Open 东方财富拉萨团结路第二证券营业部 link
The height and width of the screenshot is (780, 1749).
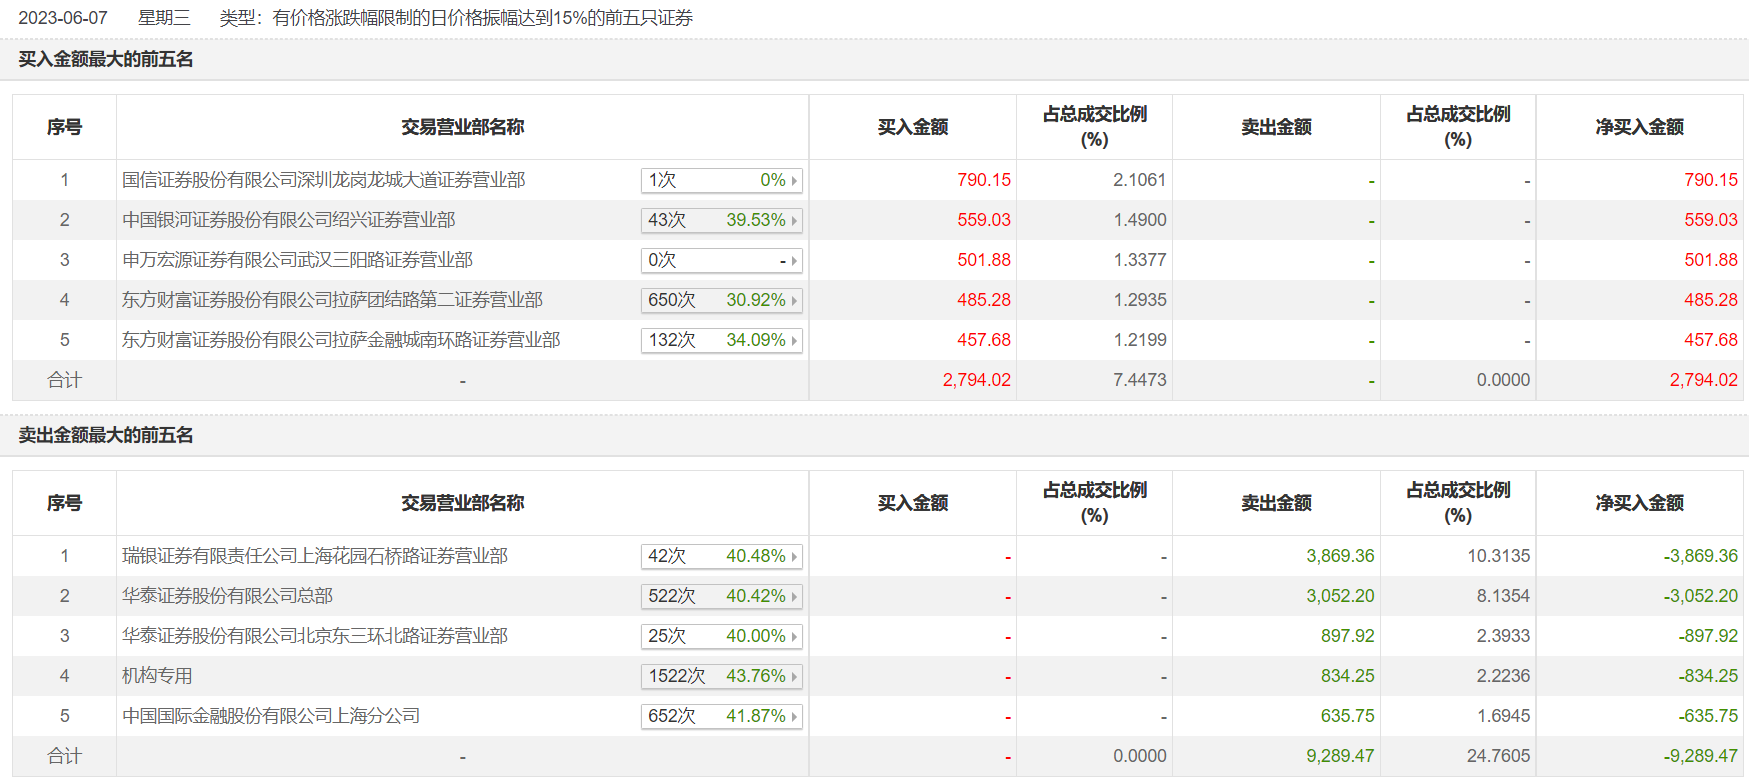tap(332, 300)
